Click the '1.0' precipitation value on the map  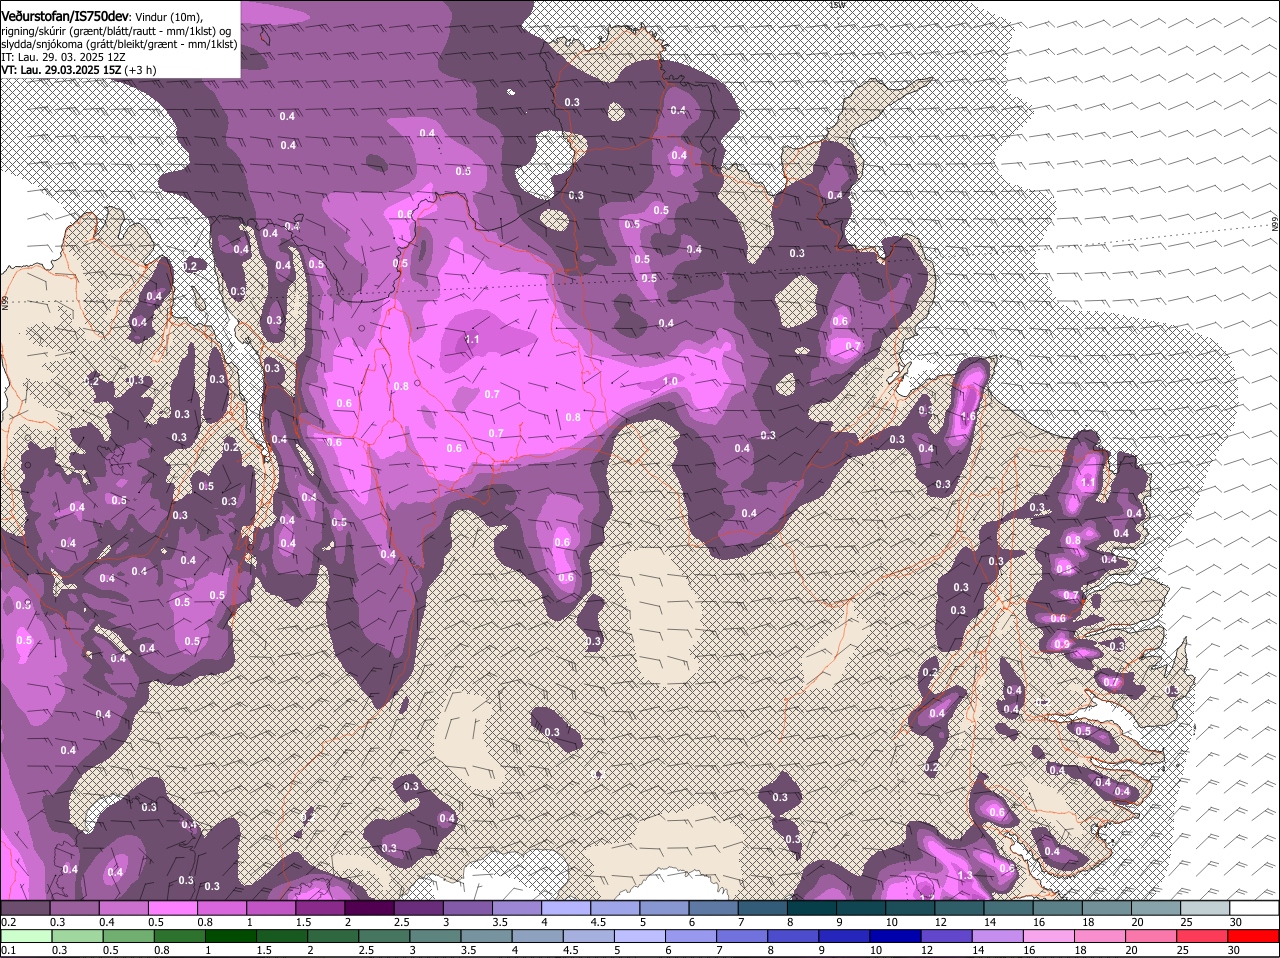(670, 382)
